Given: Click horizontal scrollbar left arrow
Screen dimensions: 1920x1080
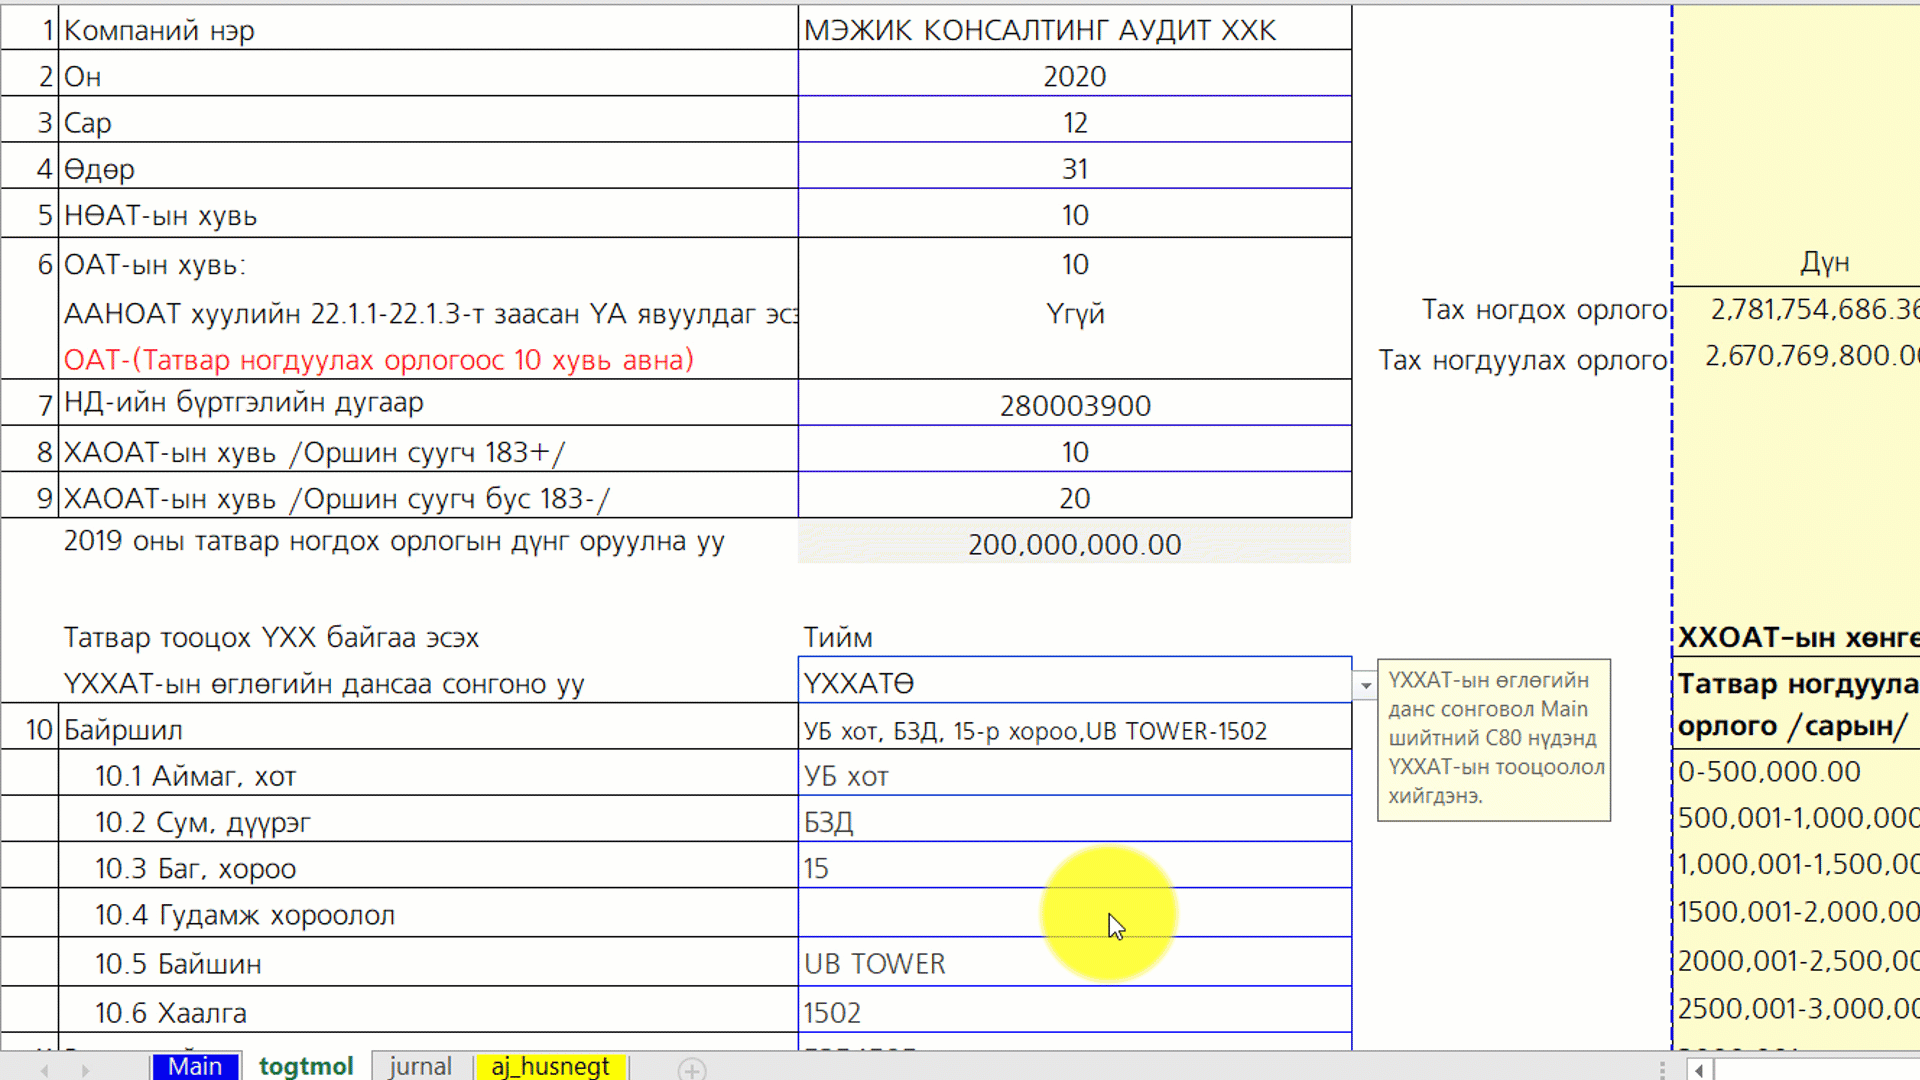Looking at the screenshot, I should point(1699,1070).
